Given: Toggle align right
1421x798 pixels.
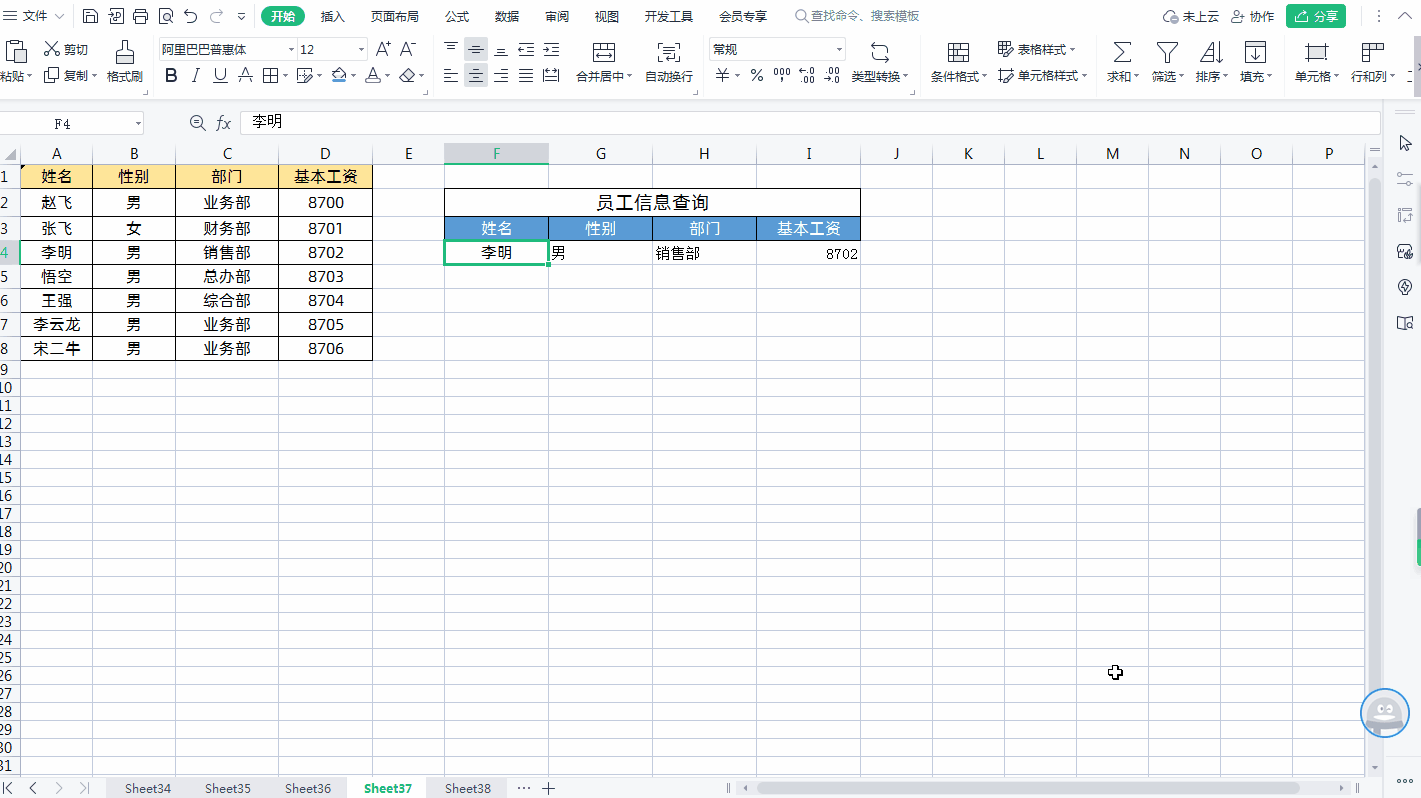Looking at the screenshot, I should [x=501, y=75].
